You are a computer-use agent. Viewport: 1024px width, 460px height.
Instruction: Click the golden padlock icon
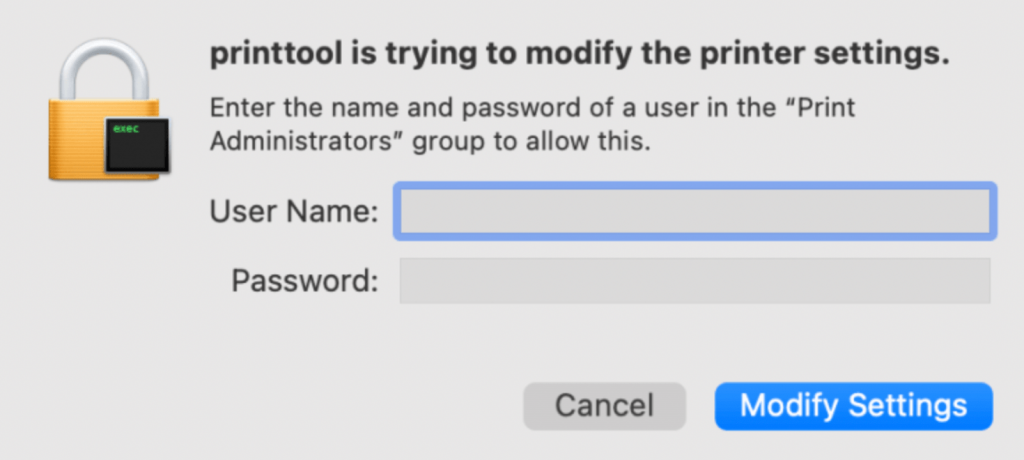(108, 110)
